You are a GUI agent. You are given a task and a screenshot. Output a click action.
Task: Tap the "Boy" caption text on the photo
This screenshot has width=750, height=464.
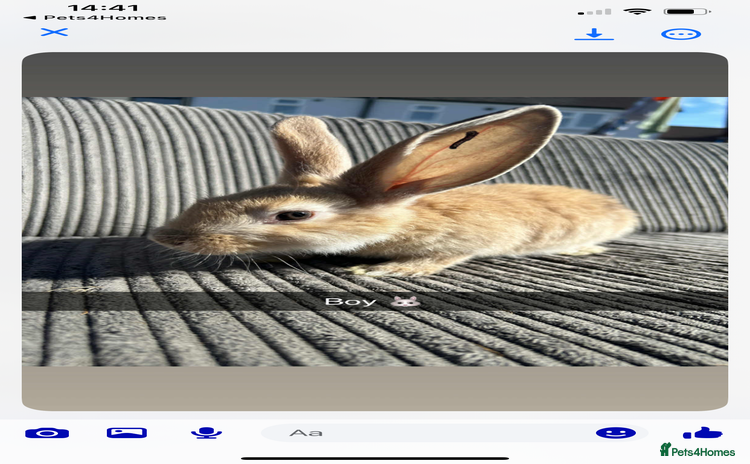(x=351, y=301)
